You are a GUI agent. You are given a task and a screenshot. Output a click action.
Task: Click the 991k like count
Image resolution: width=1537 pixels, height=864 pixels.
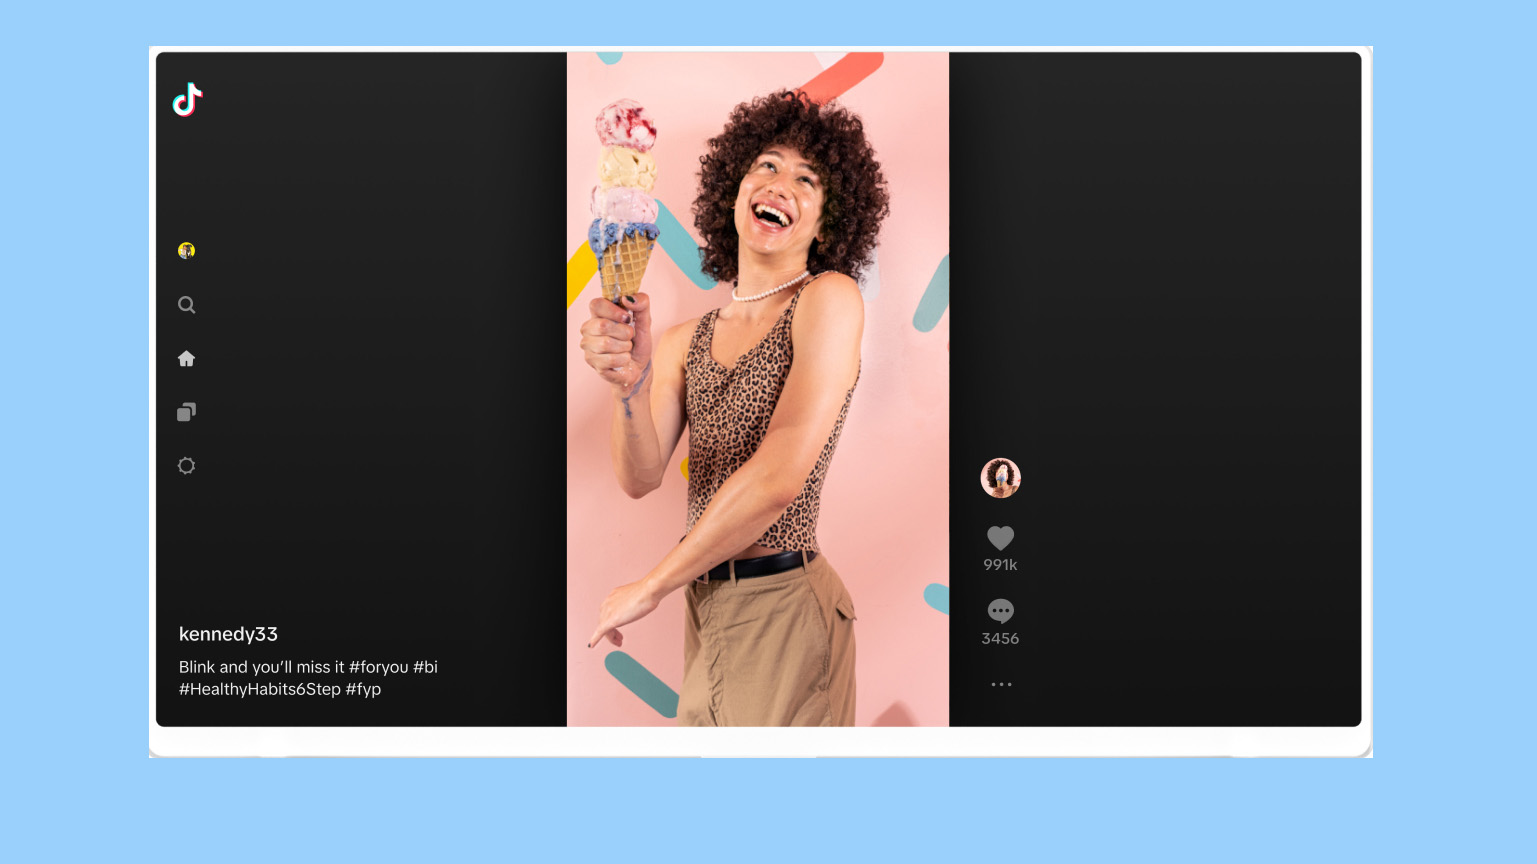coord(1000,564)
